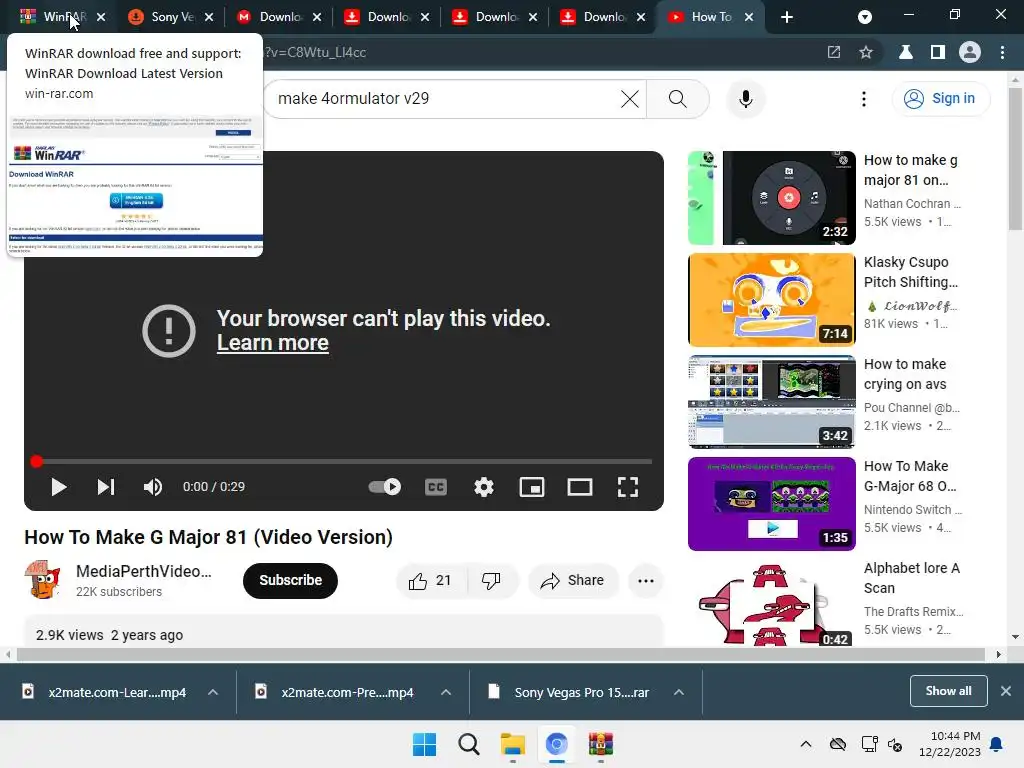The image size is (1024, 768).
Task: Toggle closed captions CC button
Action: click(436, 487)
